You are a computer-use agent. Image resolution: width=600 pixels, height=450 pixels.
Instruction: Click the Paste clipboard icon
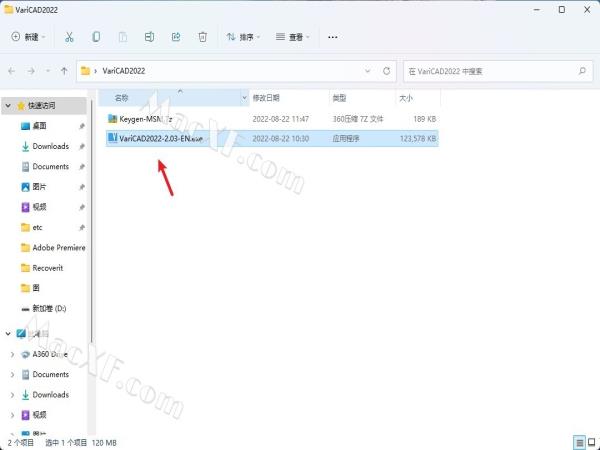123,37
